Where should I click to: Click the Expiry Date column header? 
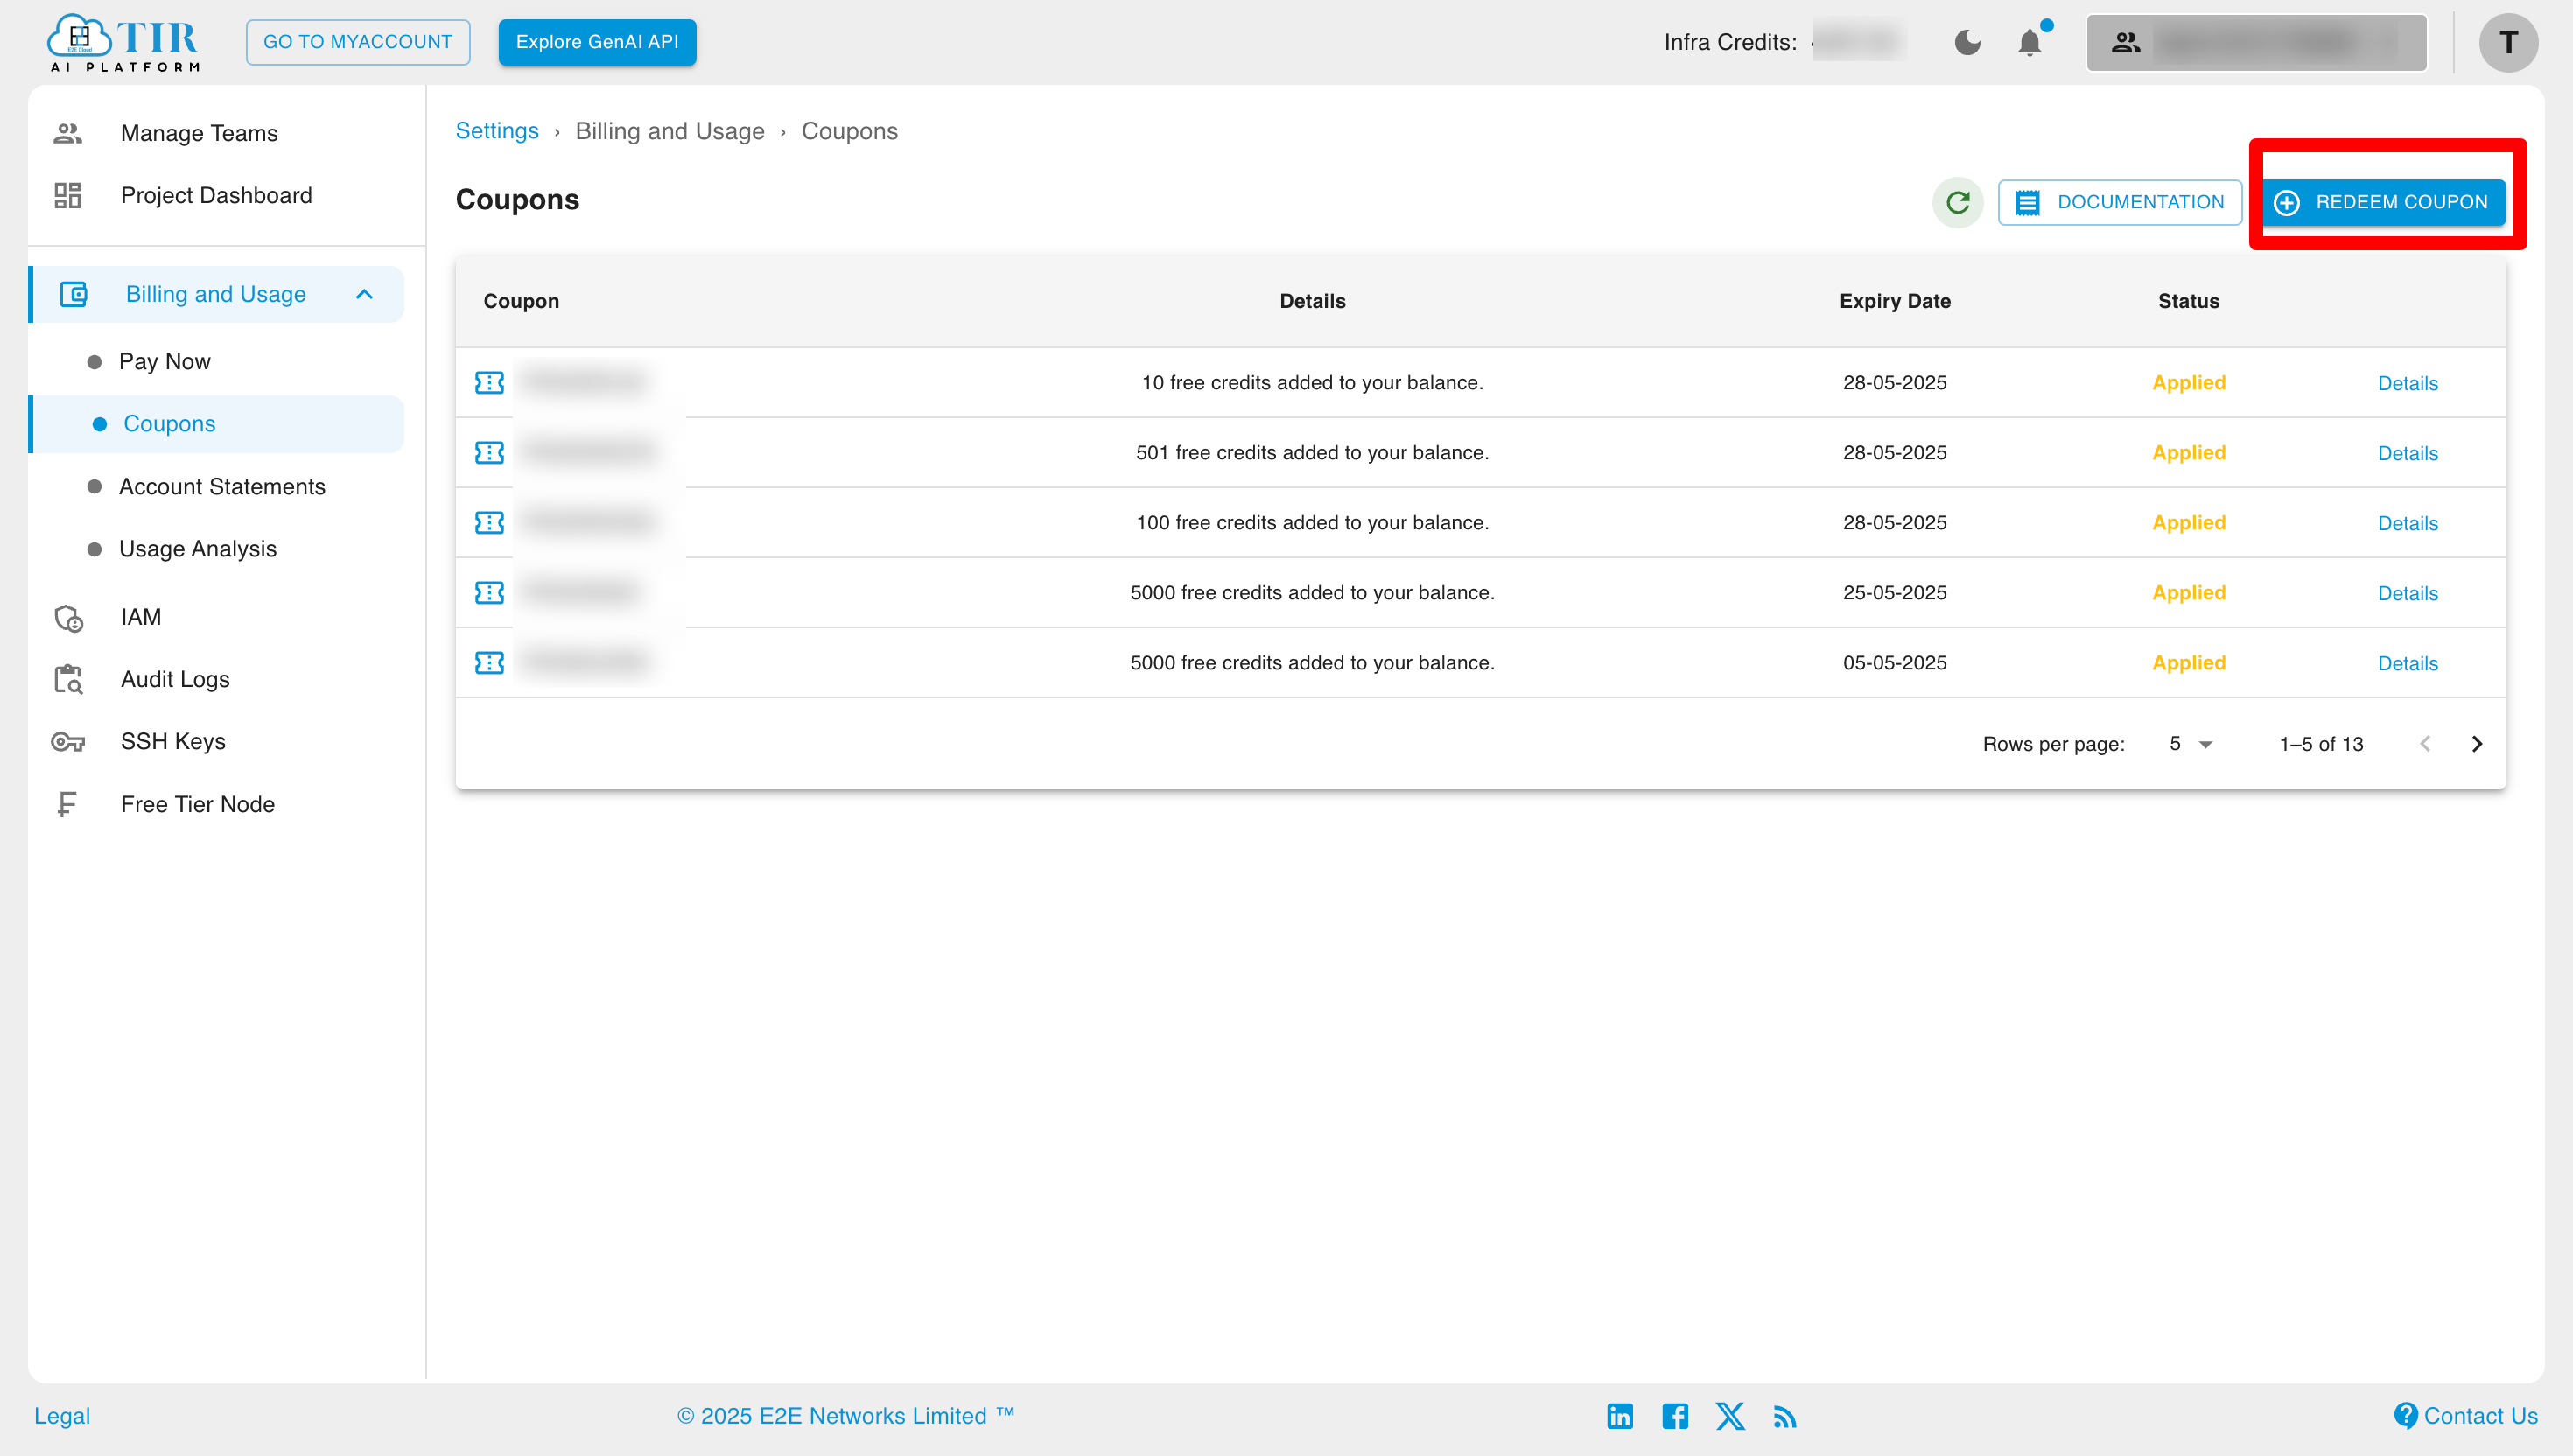click(1894, 301)
